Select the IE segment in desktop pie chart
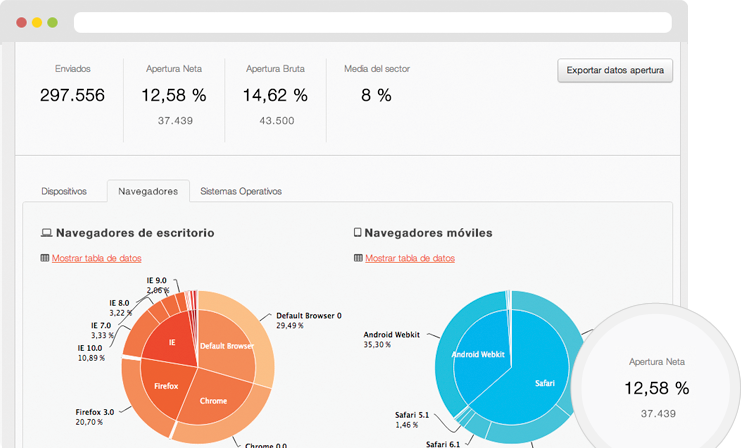Image resolution: width=750 pixels, height=448 pixels. point(172,343)
